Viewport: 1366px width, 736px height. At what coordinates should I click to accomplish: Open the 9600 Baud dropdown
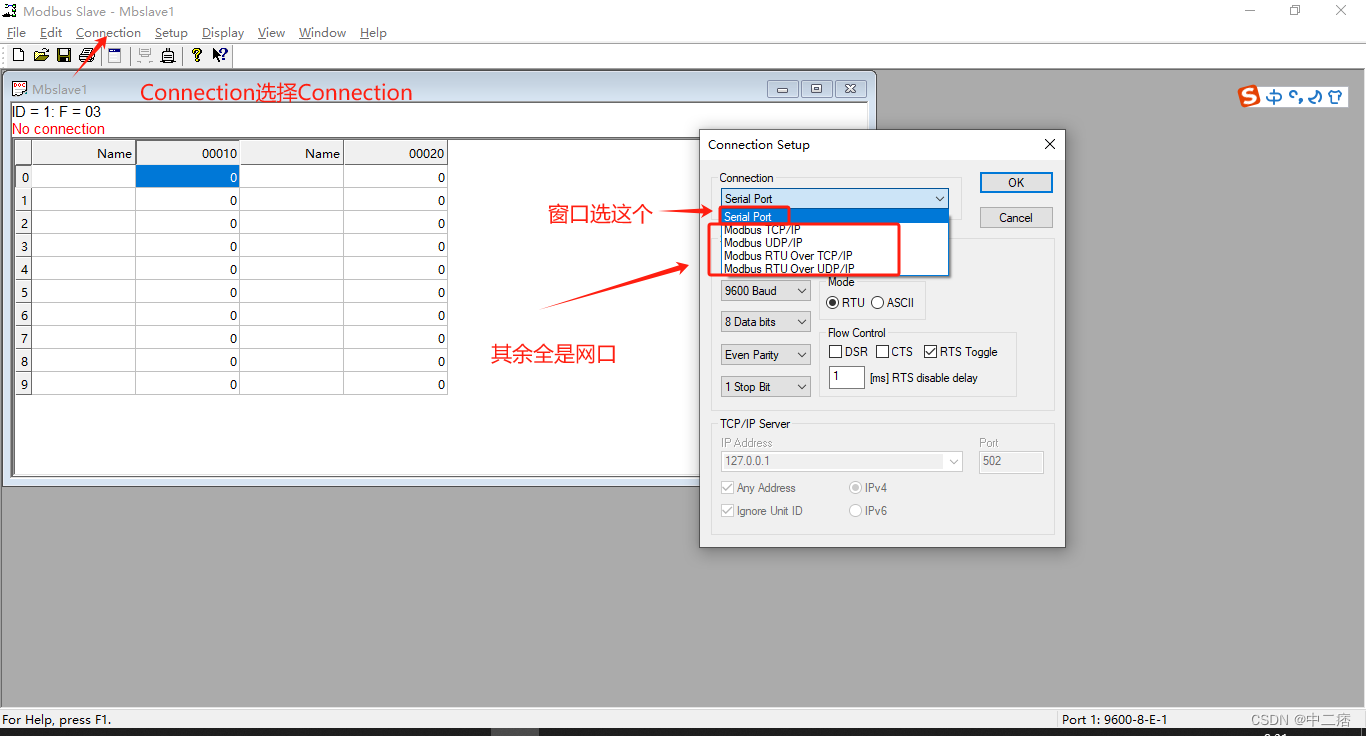click(x=766, y=291)
